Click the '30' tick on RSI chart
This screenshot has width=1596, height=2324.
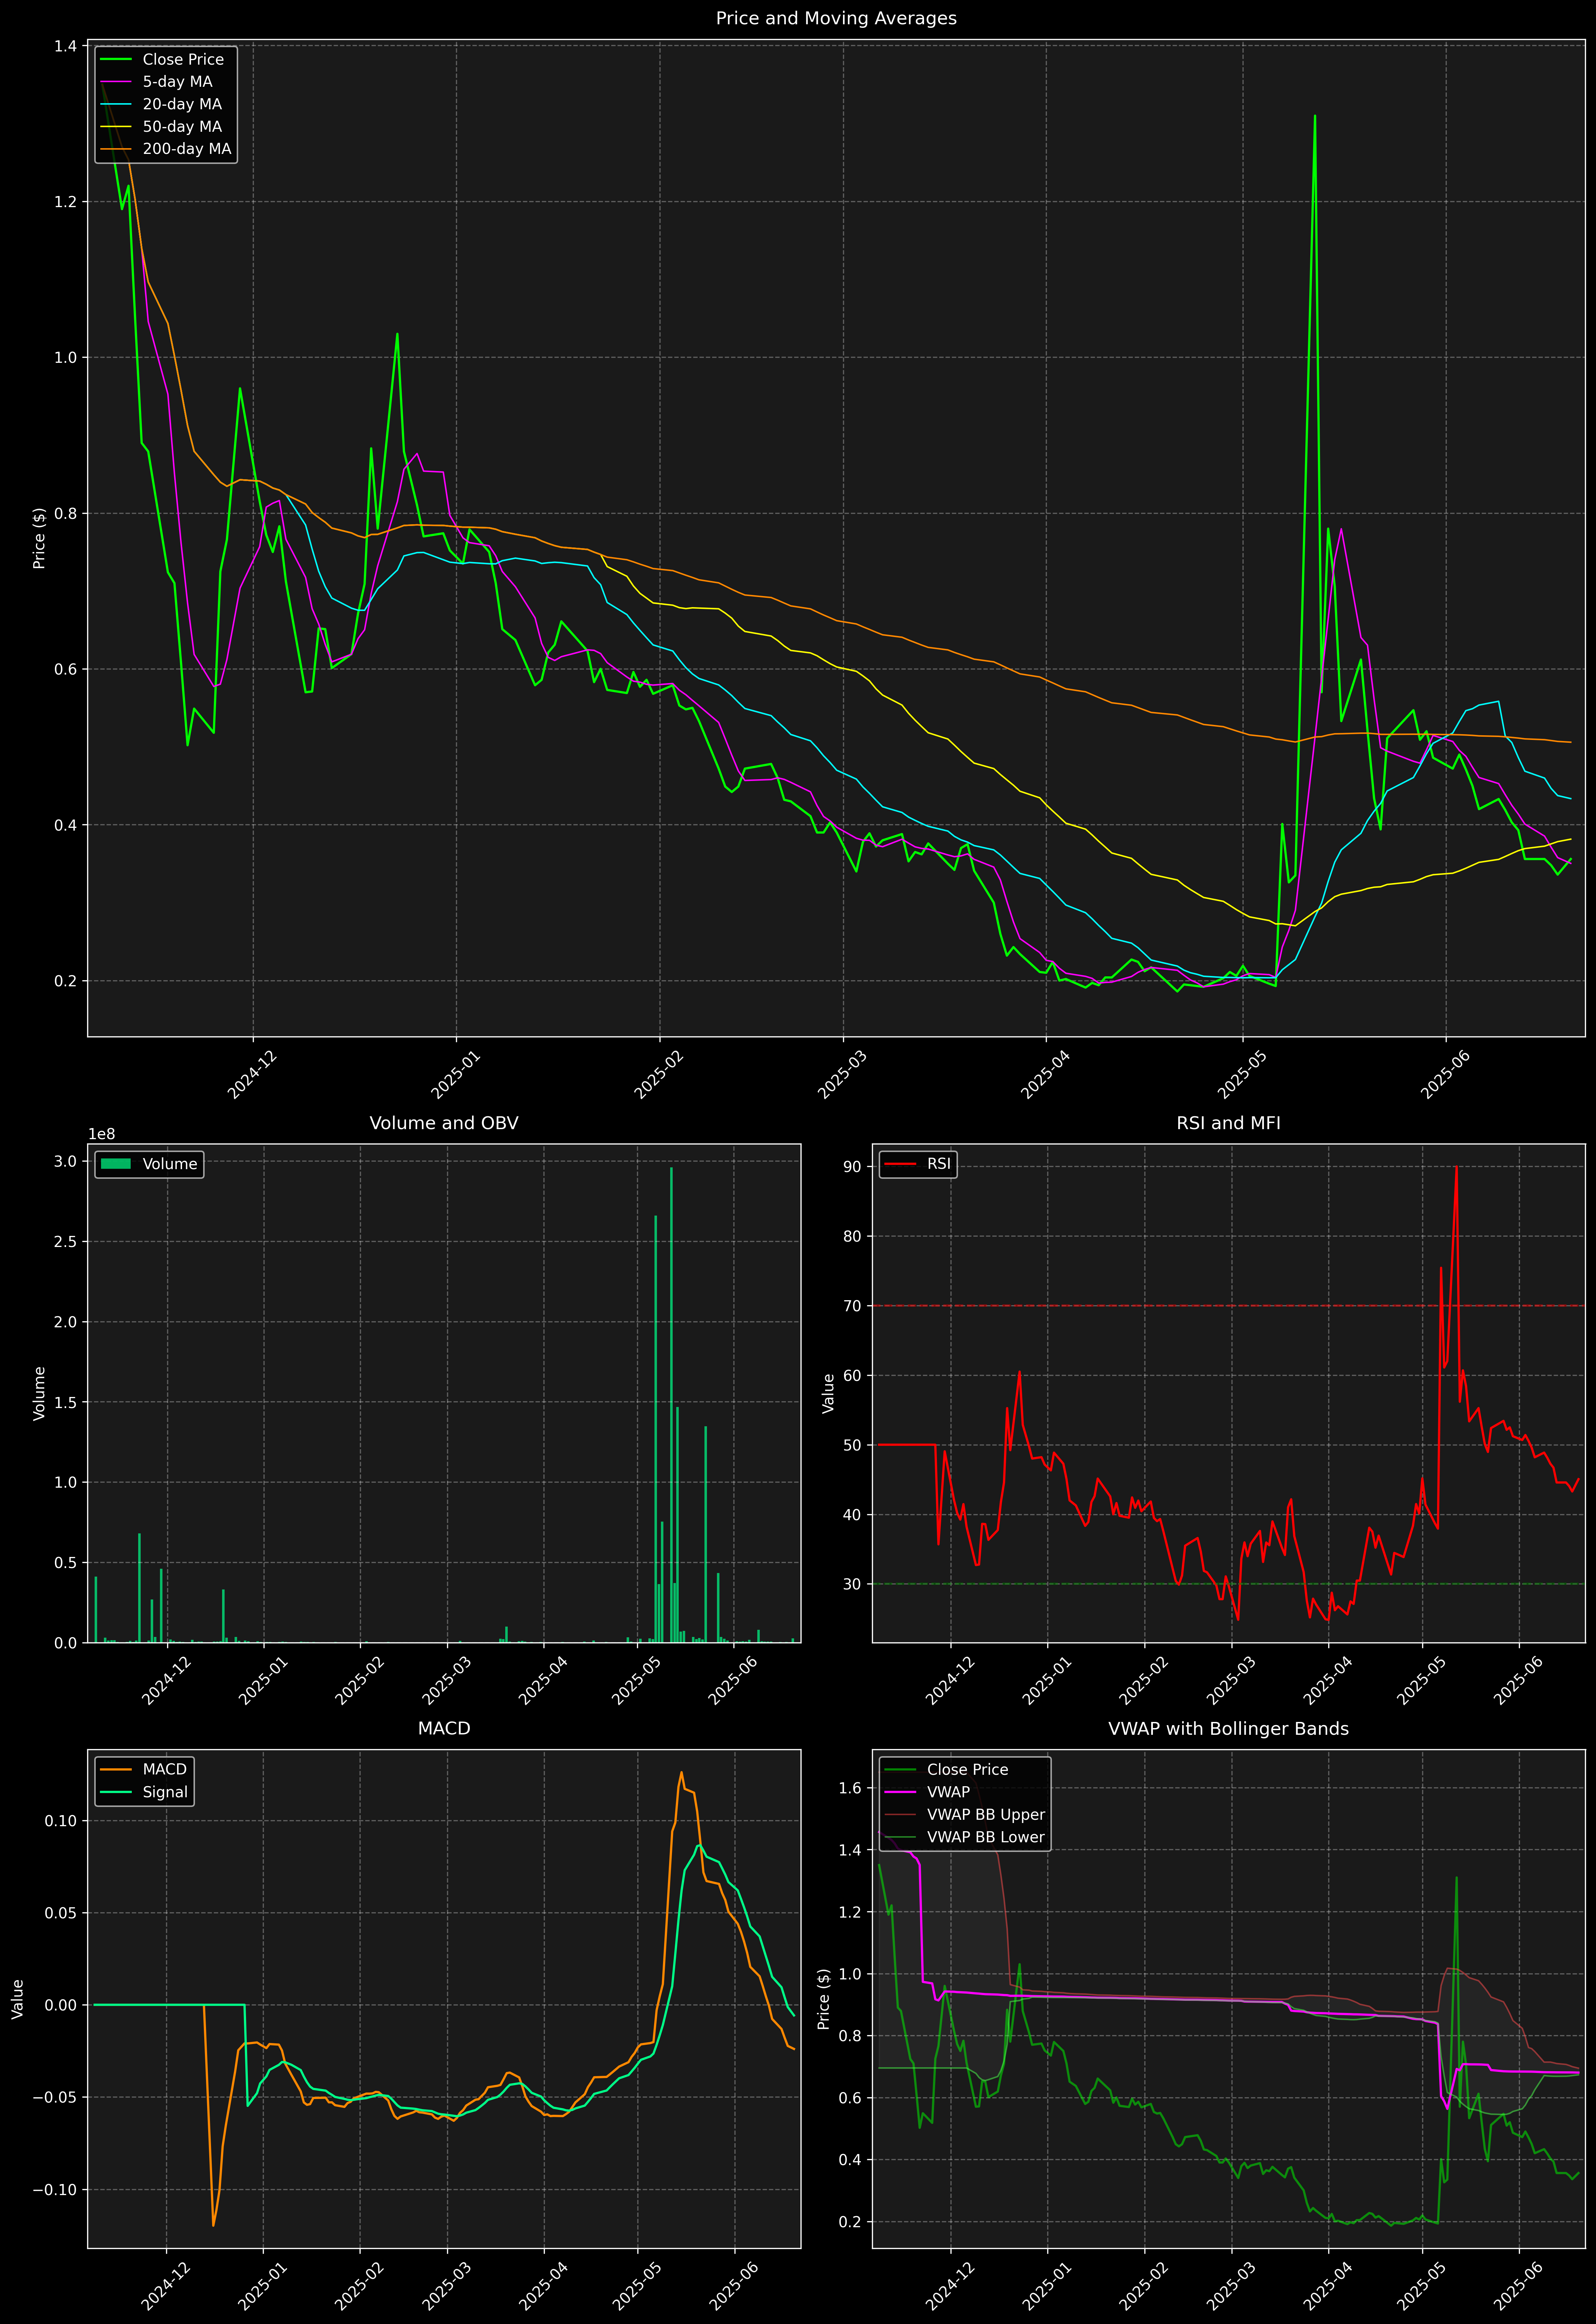(x=852, y=1584)
